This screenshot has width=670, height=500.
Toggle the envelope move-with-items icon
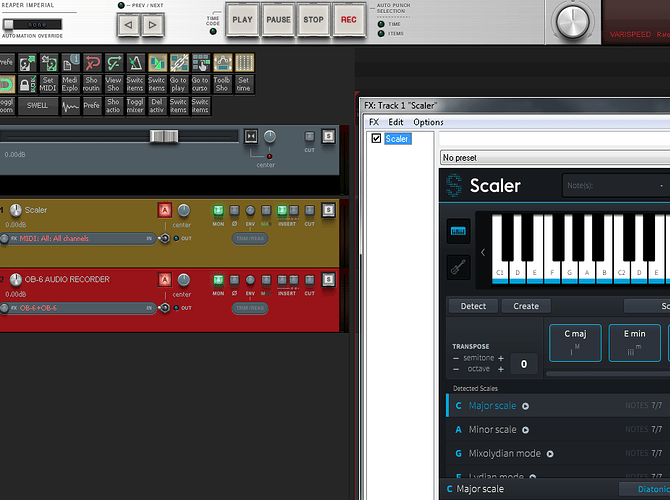click(223, 63)
